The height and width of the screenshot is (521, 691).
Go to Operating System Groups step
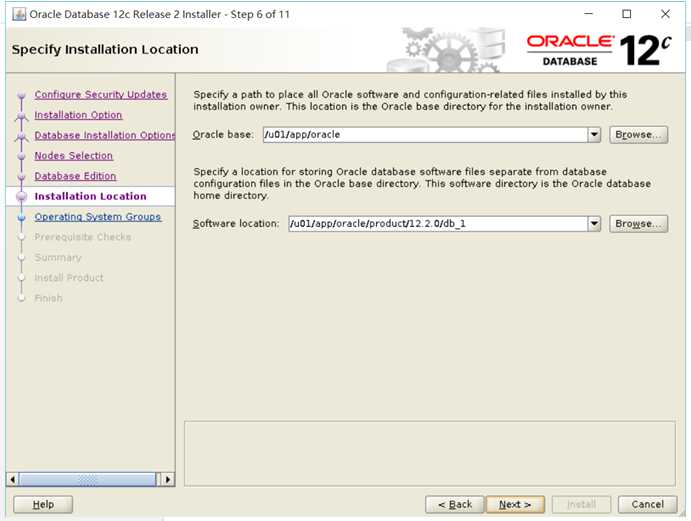tap(97, 216)
